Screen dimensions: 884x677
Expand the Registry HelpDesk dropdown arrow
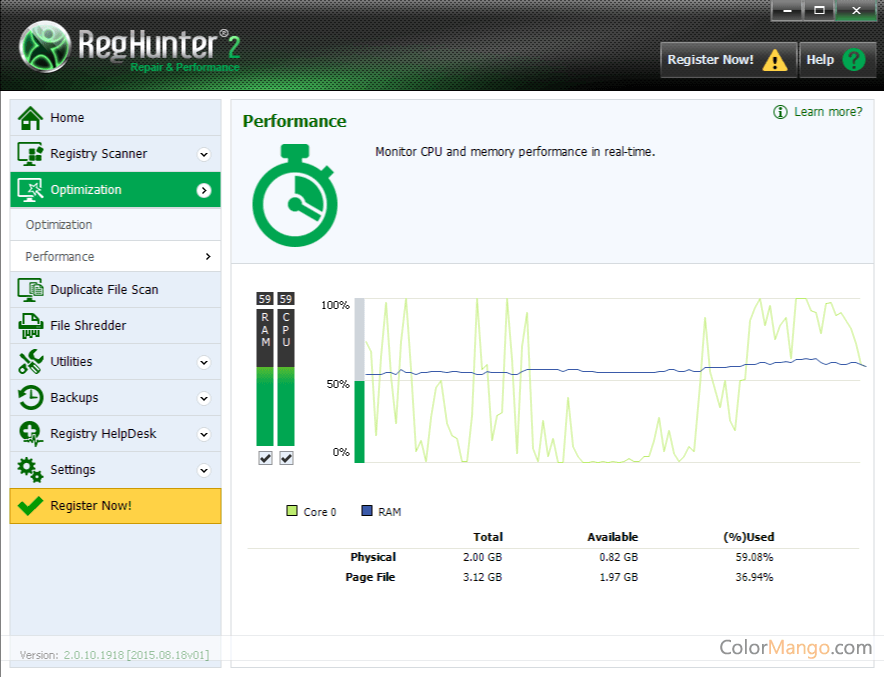[x=204, y=435]
